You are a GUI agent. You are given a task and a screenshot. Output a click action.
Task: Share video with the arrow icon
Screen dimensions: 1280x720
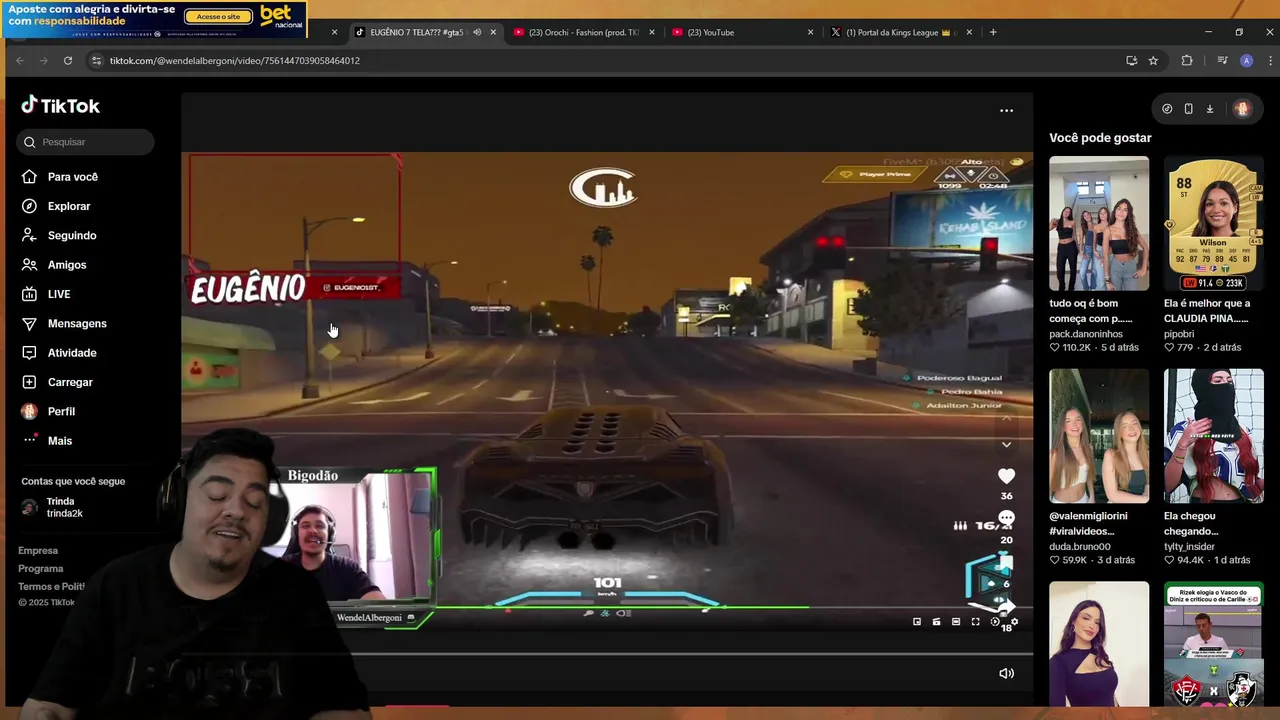1006,607
